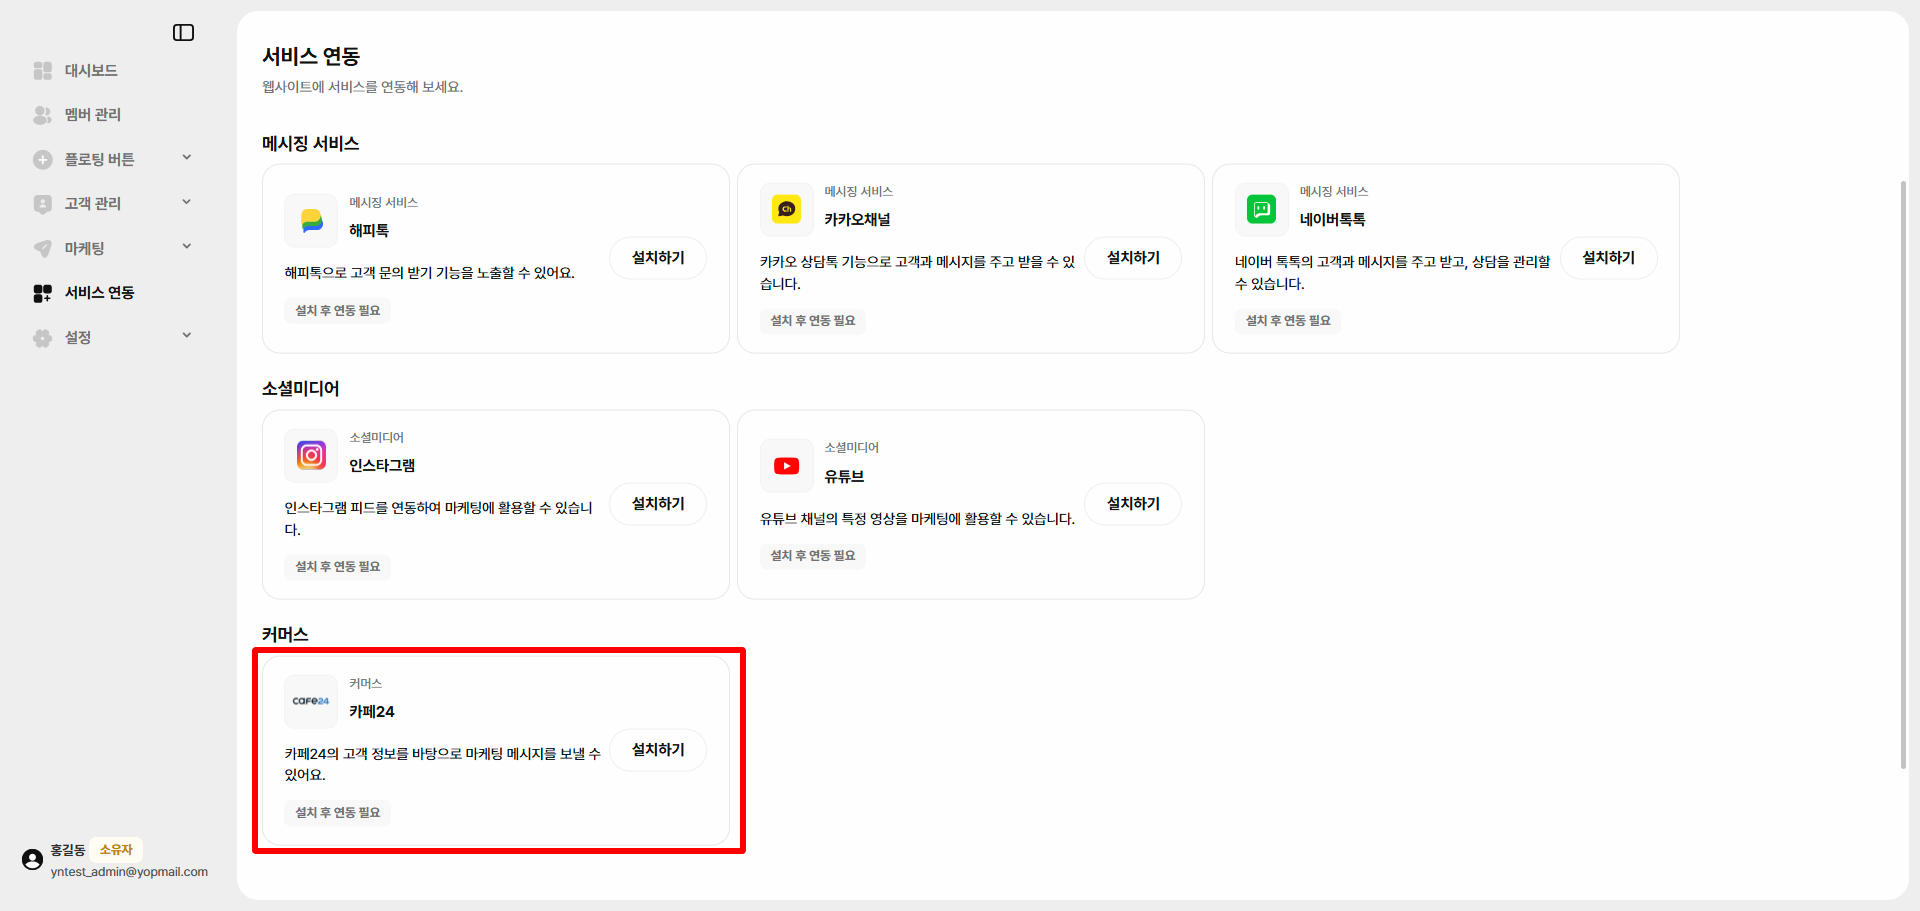Click email yntest_admin@yopmail.com
This screenshot has width=1920, height=911.
click(x=129, y=872)
